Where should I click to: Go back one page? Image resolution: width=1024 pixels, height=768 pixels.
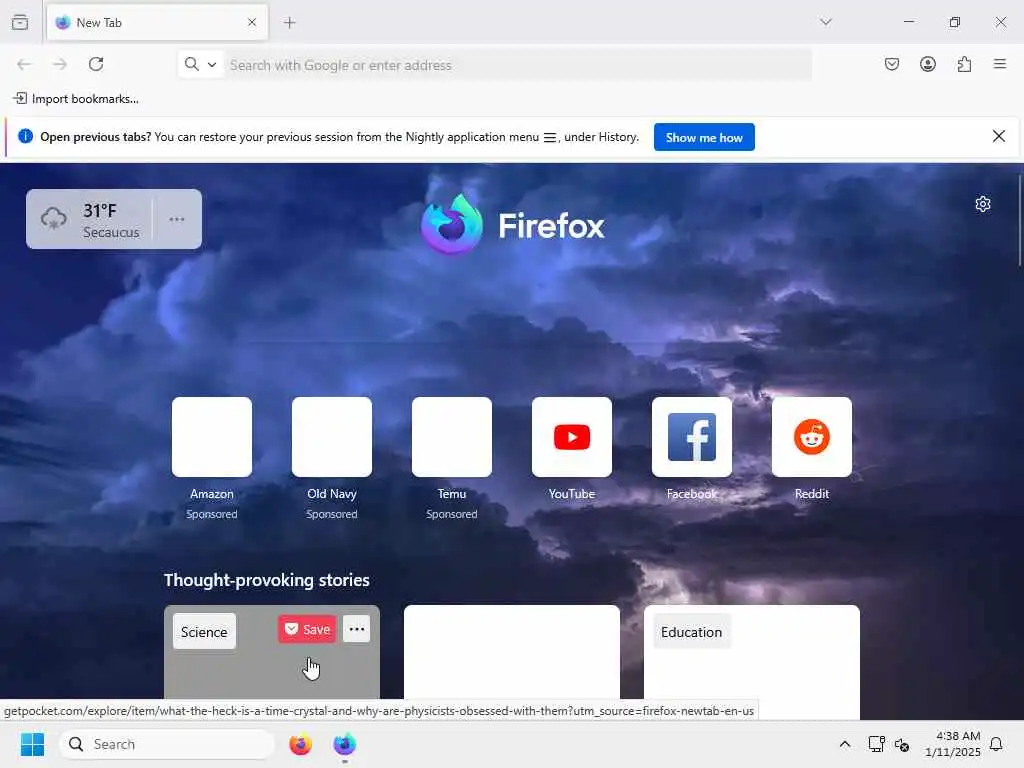tap(24, 64)
